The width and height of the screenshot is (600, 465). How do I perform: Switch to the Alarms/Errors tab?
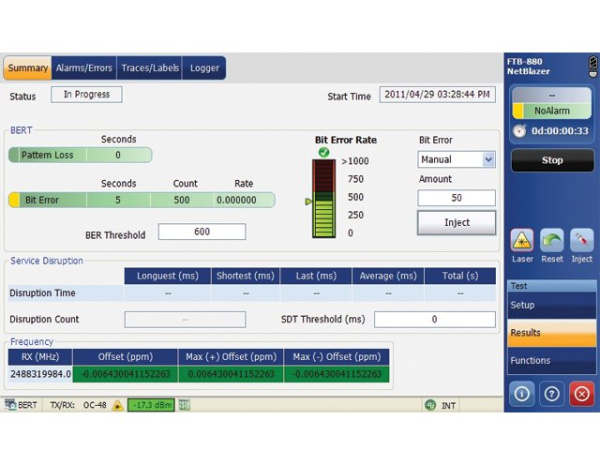point(84,68)
